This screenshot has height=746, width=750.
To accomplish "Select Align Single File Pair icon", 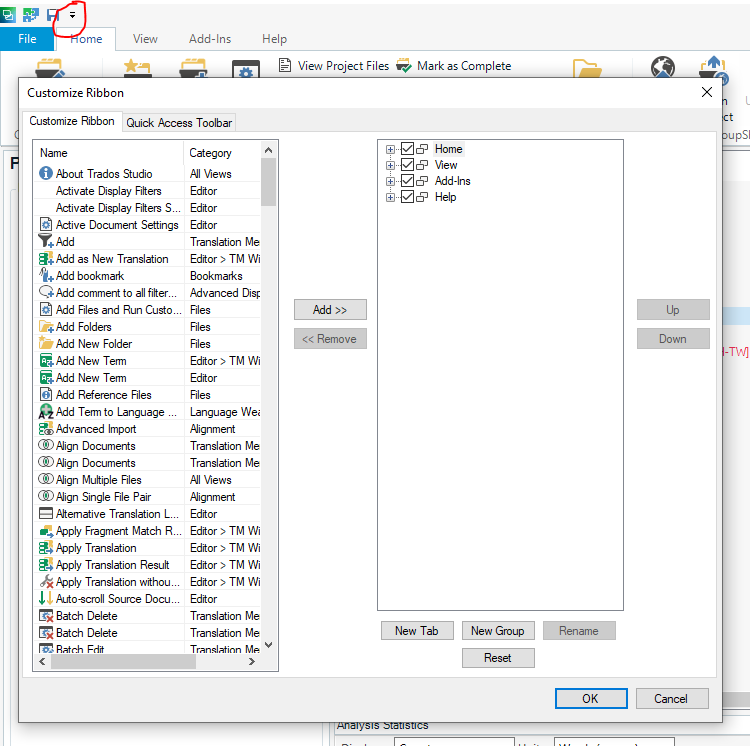I will 46,496.
